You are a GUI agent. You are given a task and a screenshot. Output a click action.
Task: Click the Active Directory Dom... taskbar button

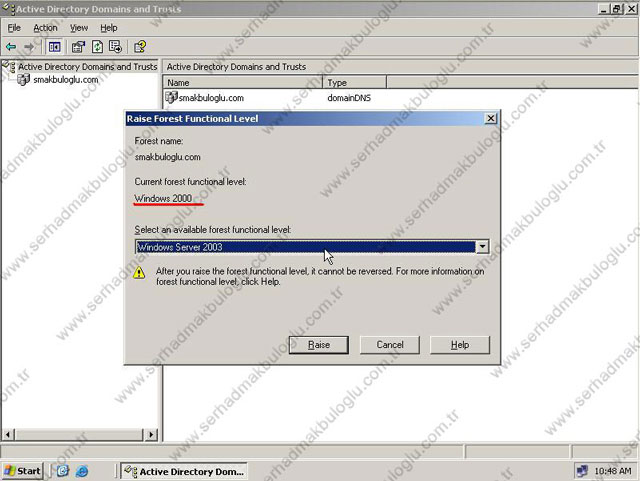[184, 471]
